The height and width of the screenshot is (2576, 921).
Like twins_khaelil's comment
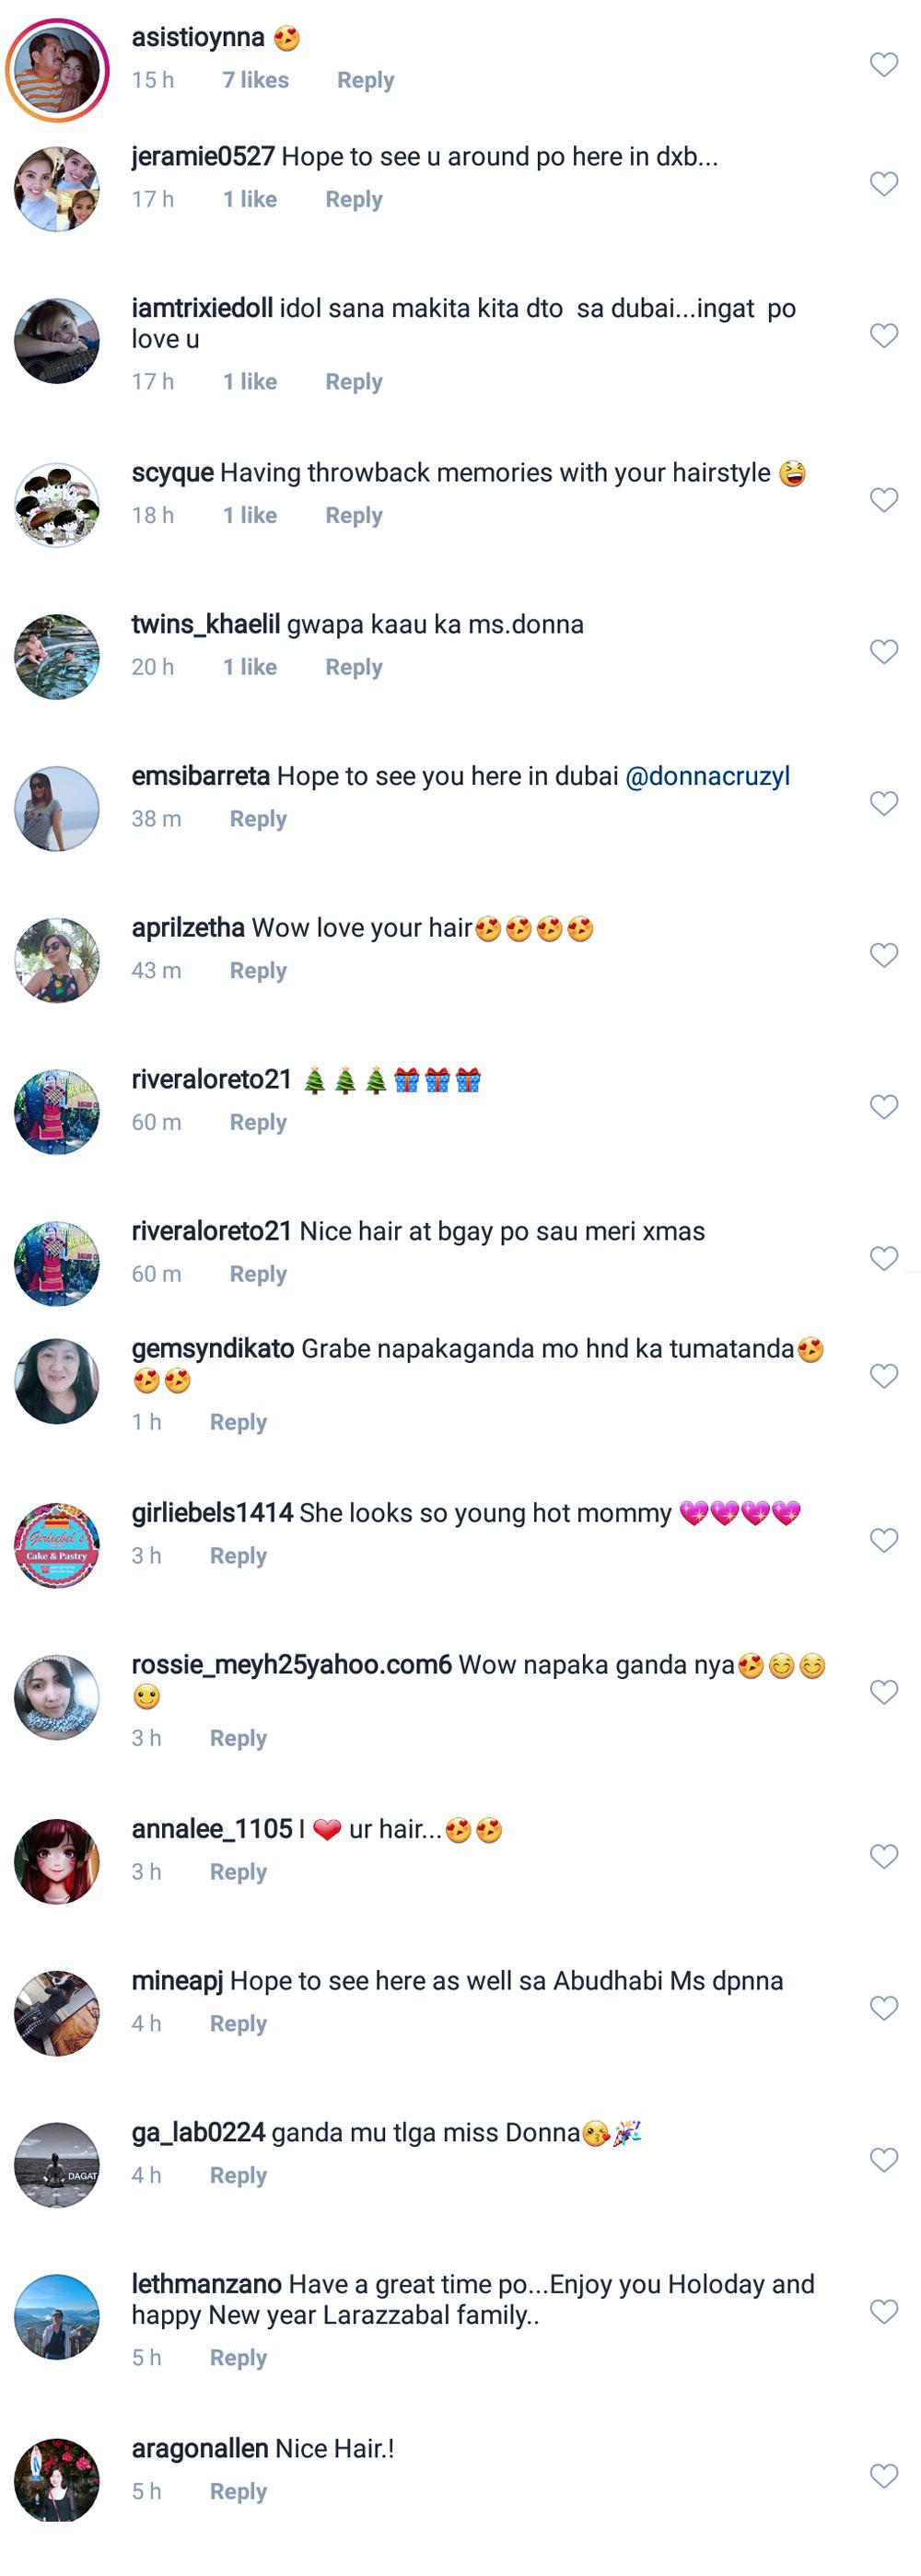pyautogui.click(x=883, y=652)
